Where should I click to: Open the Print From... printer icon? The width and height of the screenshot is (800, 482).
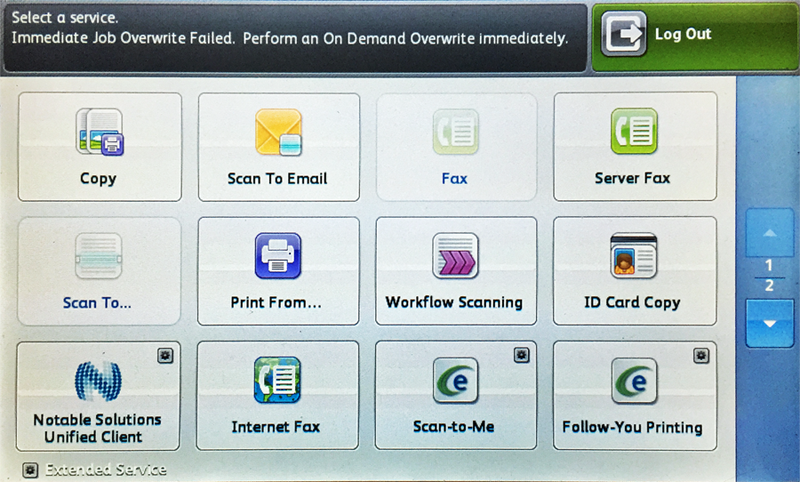point(277,256)
